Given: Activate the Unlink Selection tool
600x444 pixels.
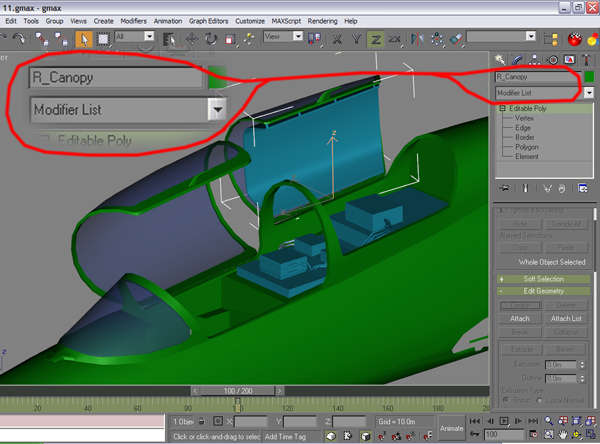Looking at the screenshot, I should tap(61, 39).
